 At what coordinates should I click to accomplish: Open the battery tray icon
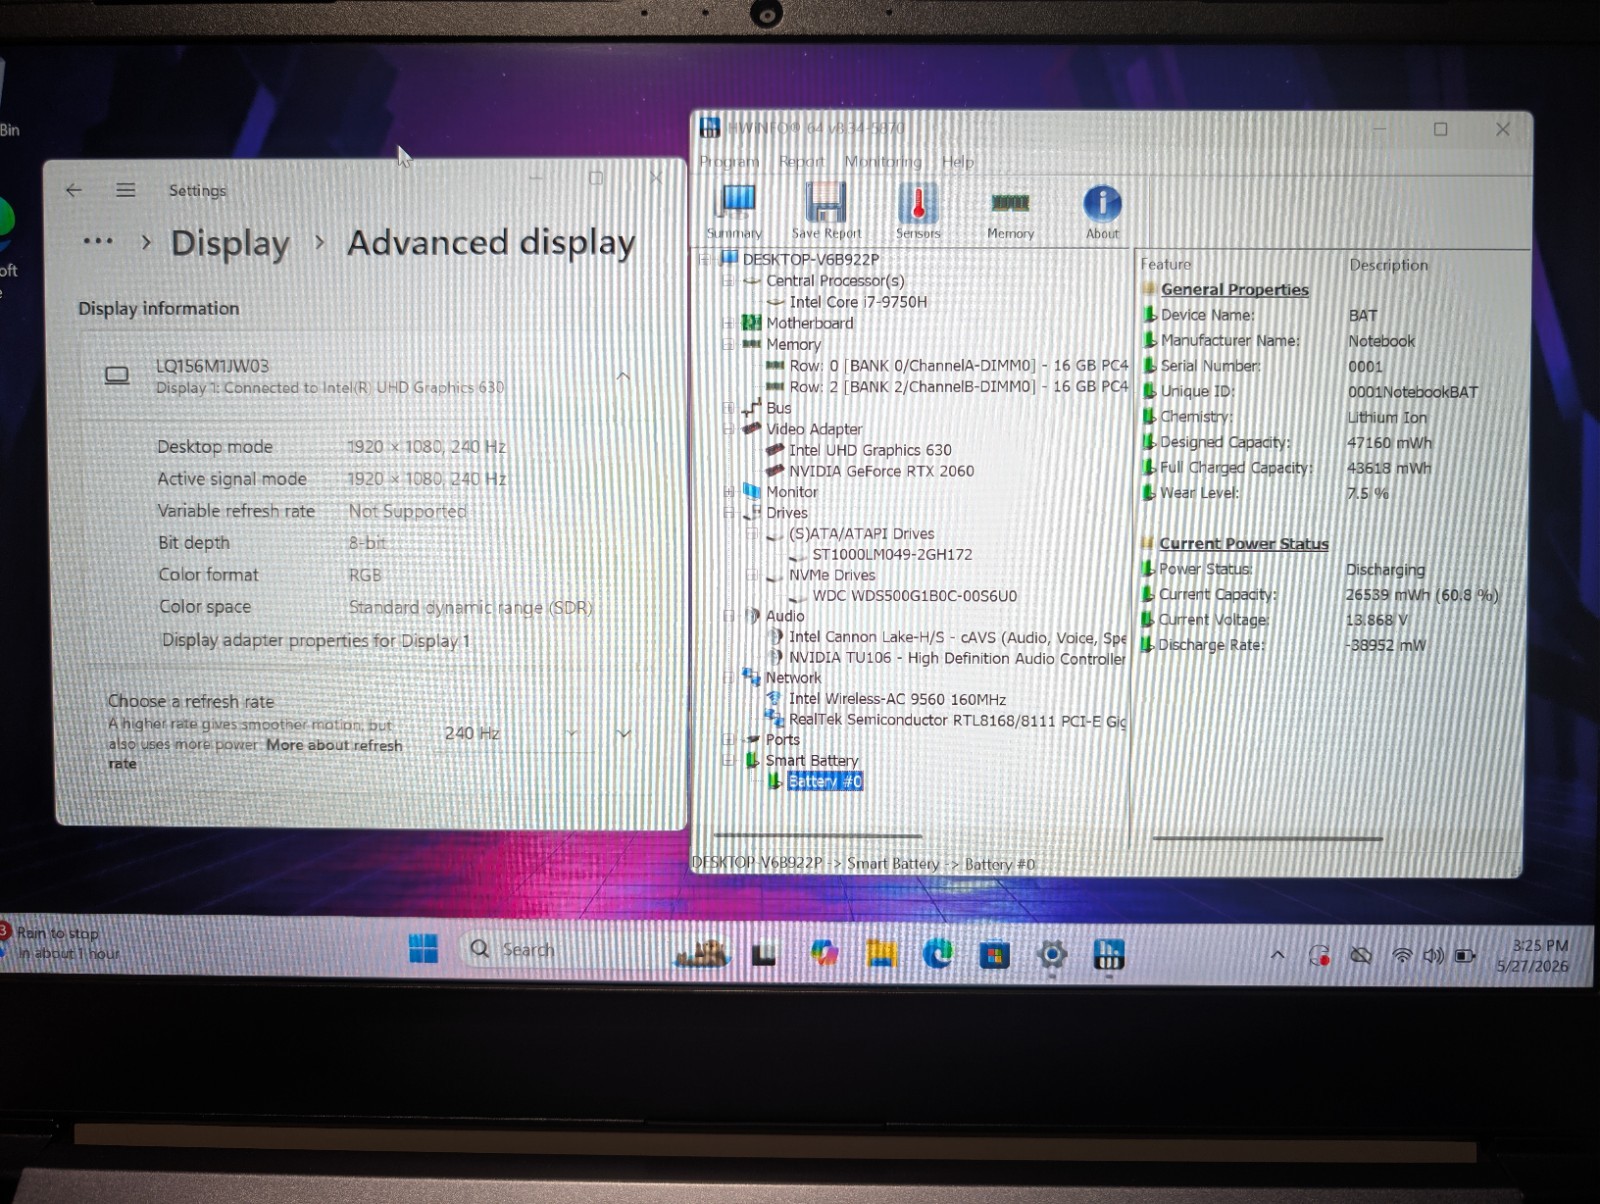point(1465,956)
